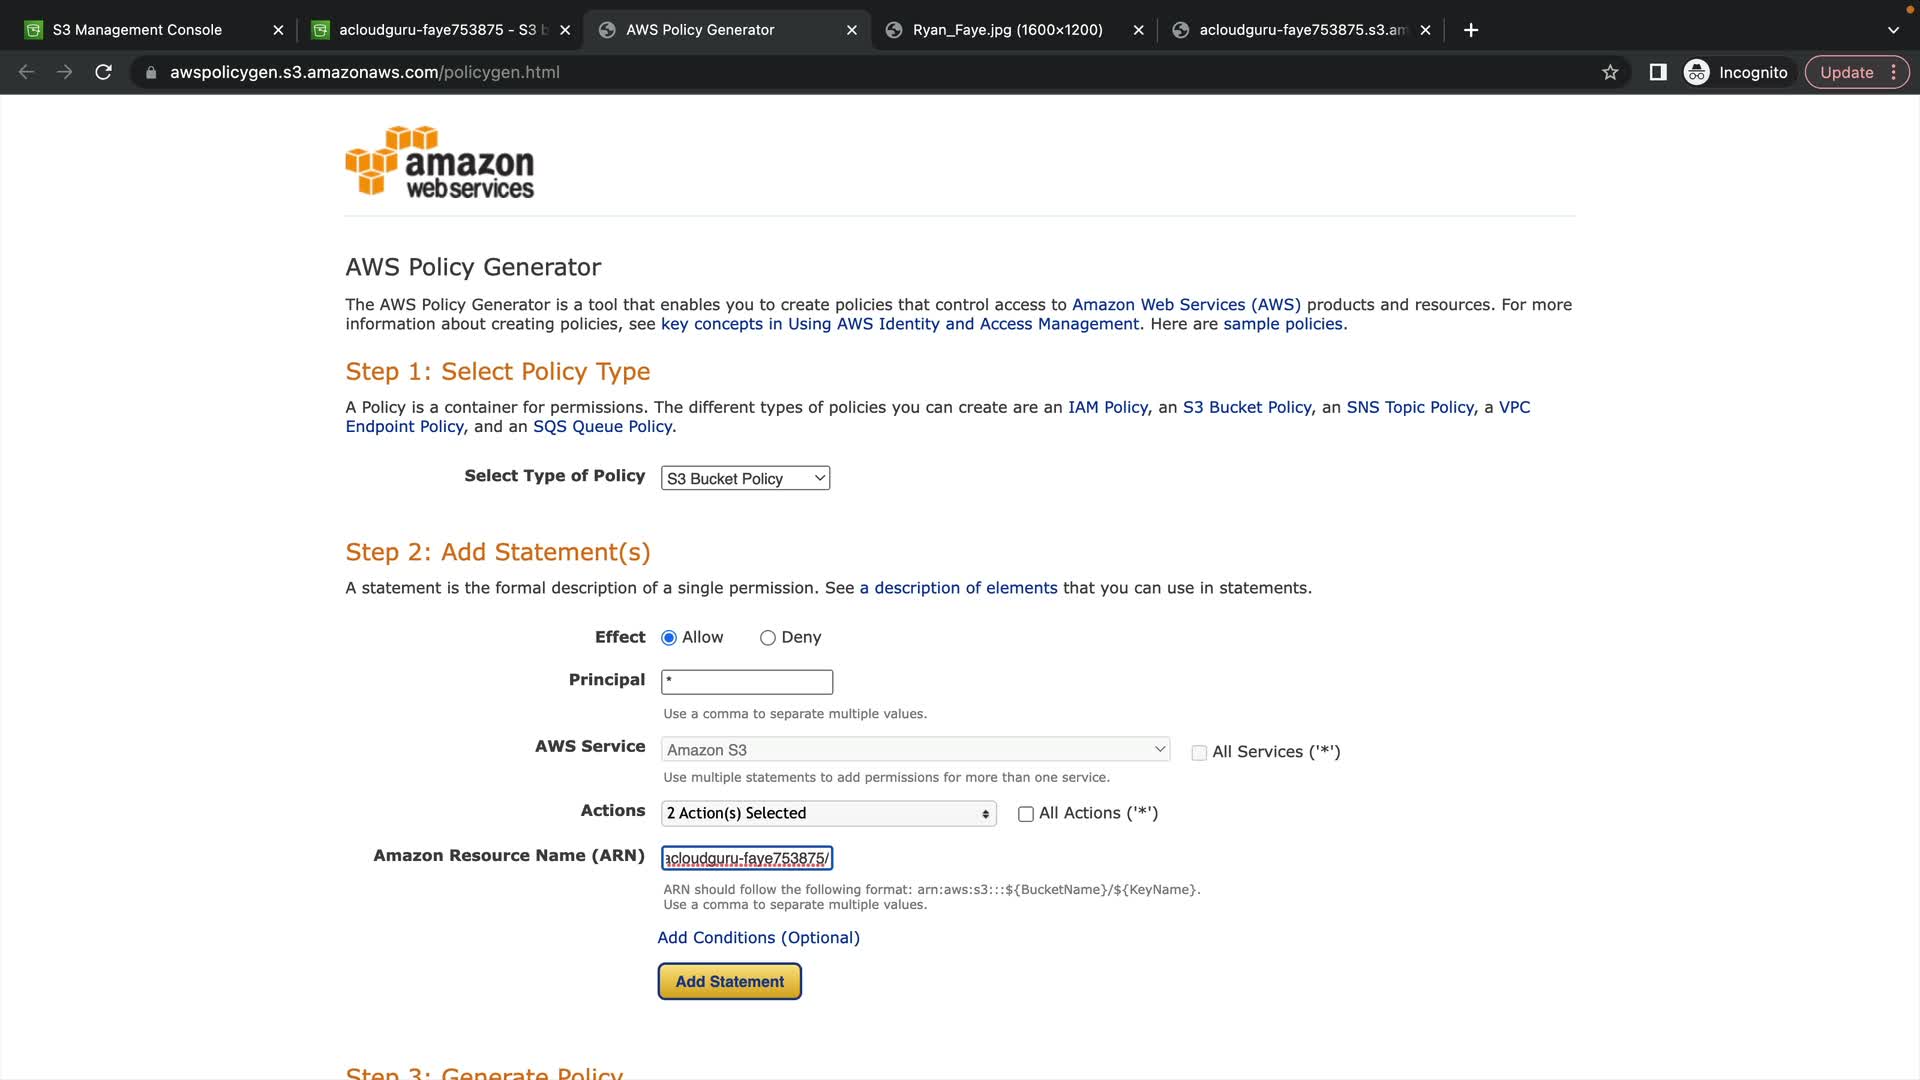Bookmark this page with the star icon
1920x1080 pixels.
pos(1610,72)
